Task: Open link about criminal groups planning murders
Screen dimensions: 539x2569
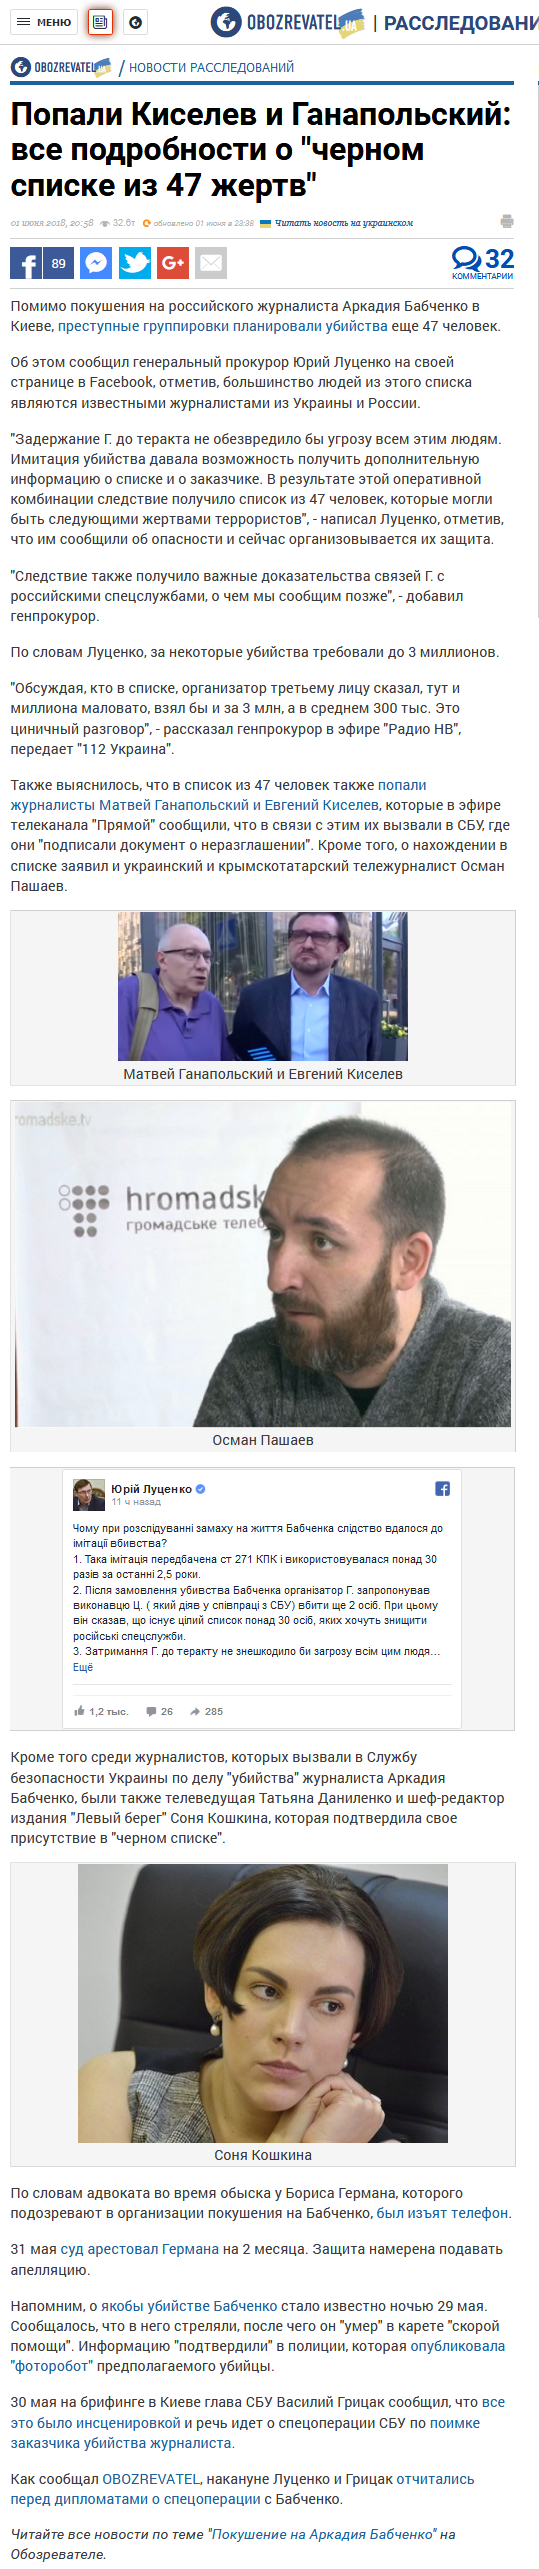Action: [222, 326]
